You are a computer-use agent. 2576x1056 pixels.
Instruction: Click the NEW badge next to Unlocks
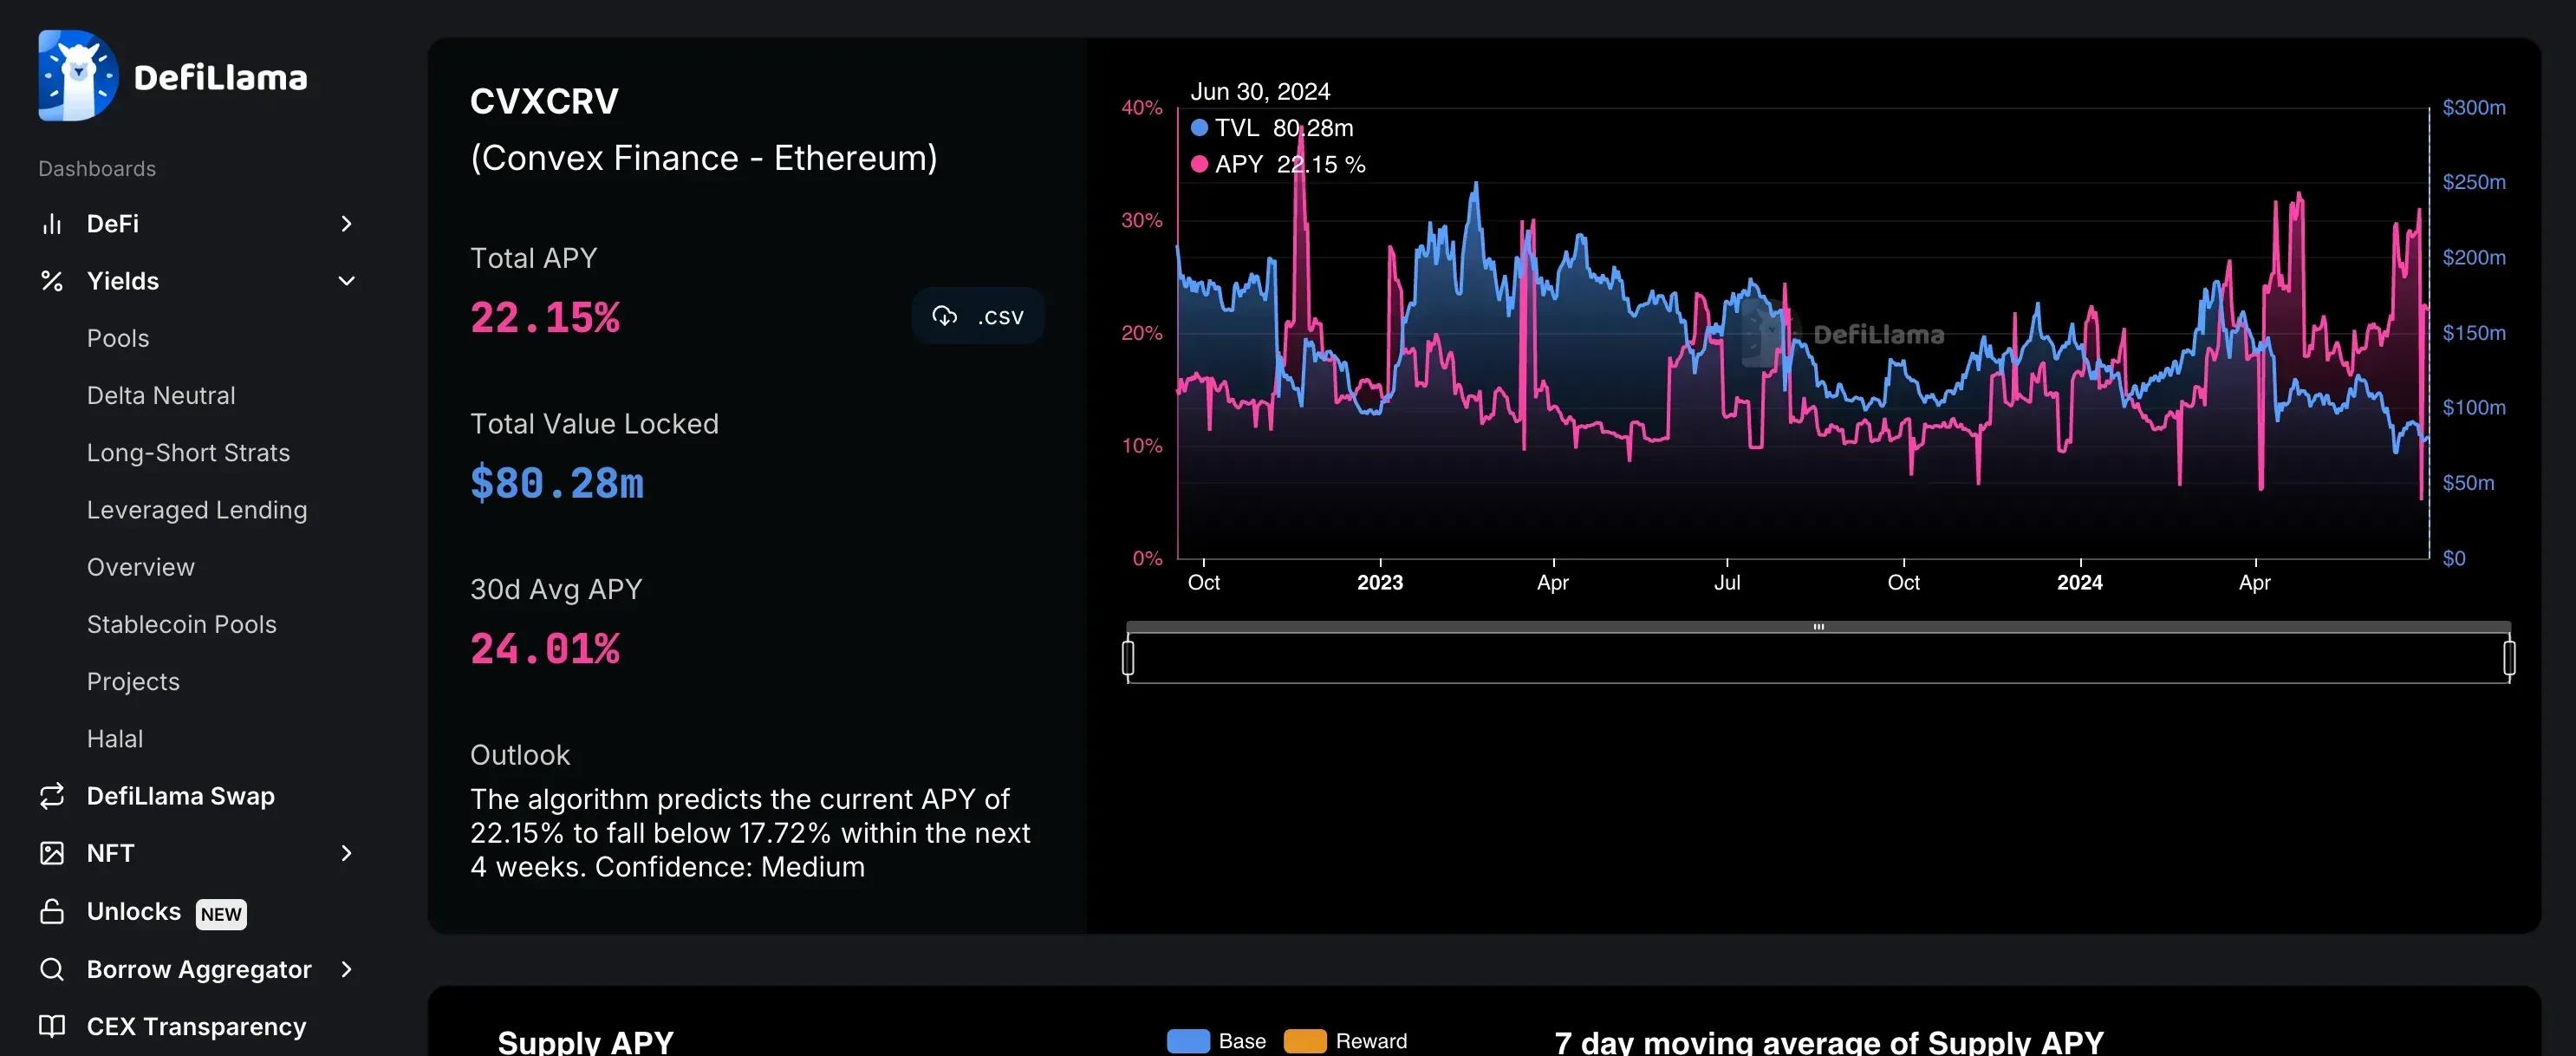pos(221,914)
